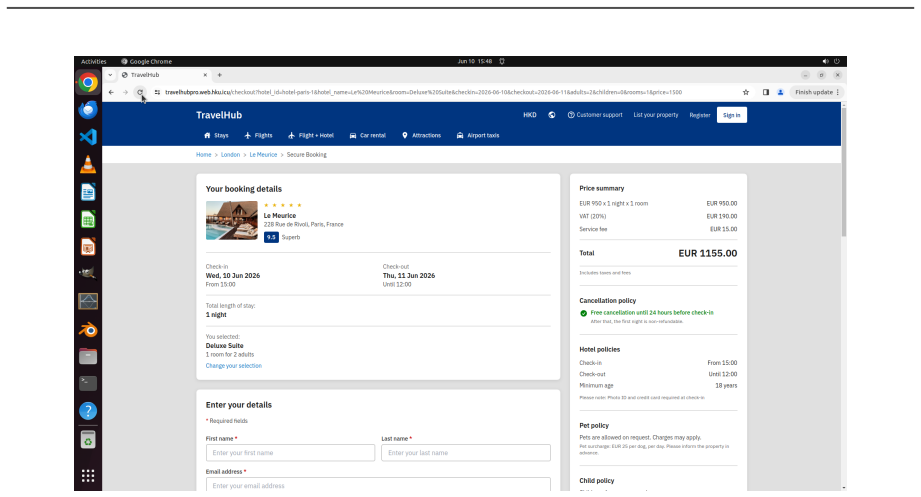Open Chrome side panel icon
The height and width of the screenshot is (497, 921).
tap(766, 92)
